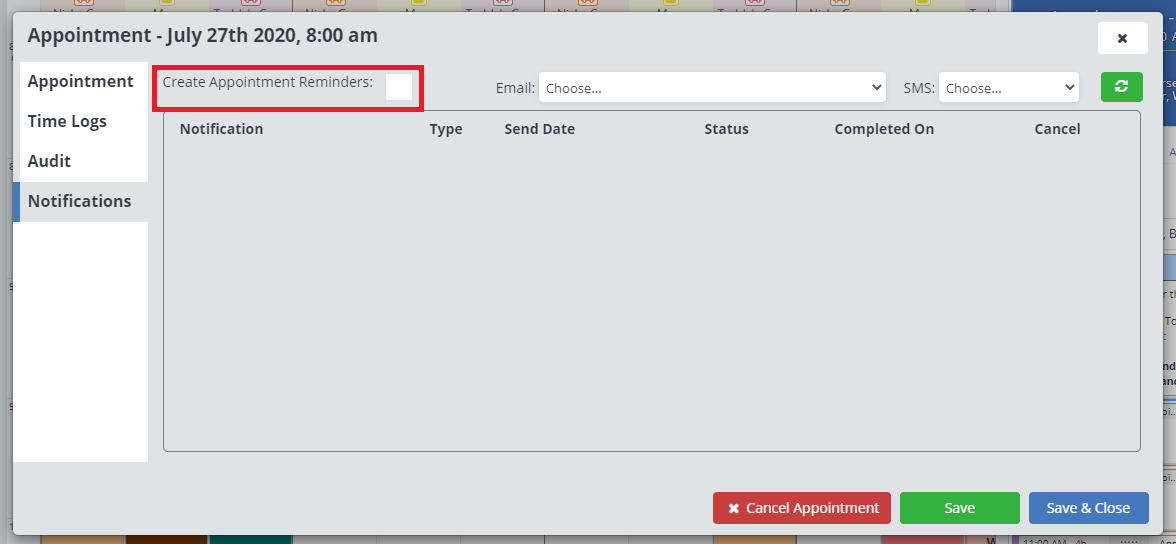Click the green Save button

coord(959,508)
